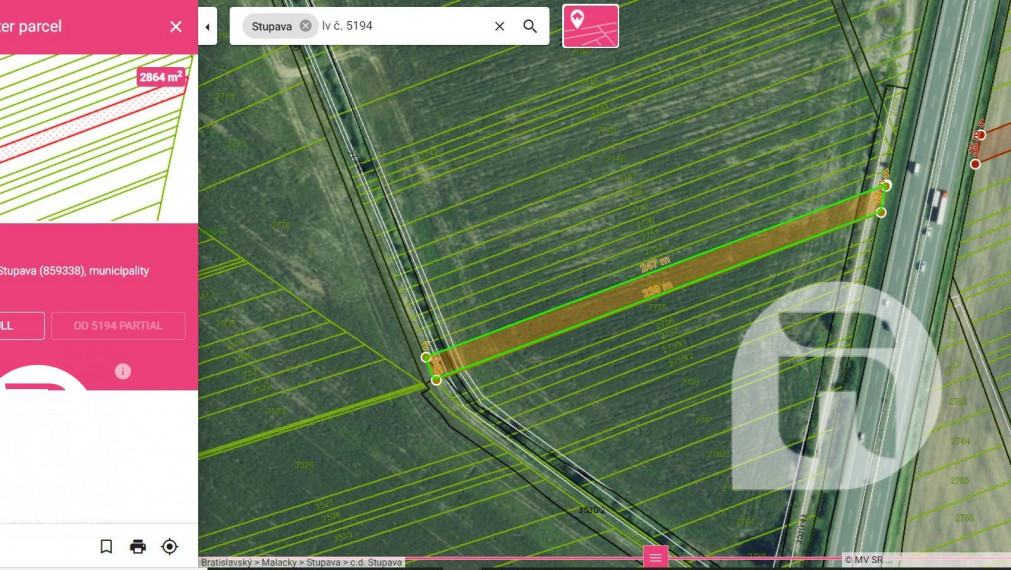The image size is (1011, 570).
Task: Locate parcel on map target icon
Action: point(170,547)
